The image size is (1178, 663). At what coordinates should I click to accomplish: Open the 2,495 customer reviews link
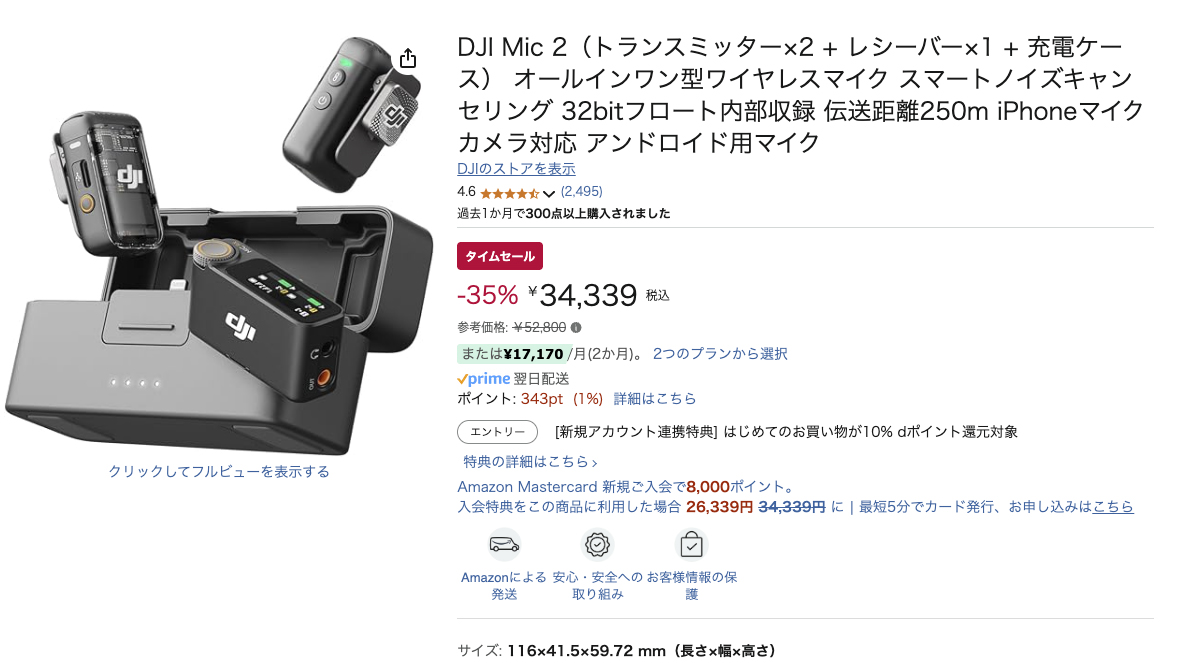pos(581,192)
